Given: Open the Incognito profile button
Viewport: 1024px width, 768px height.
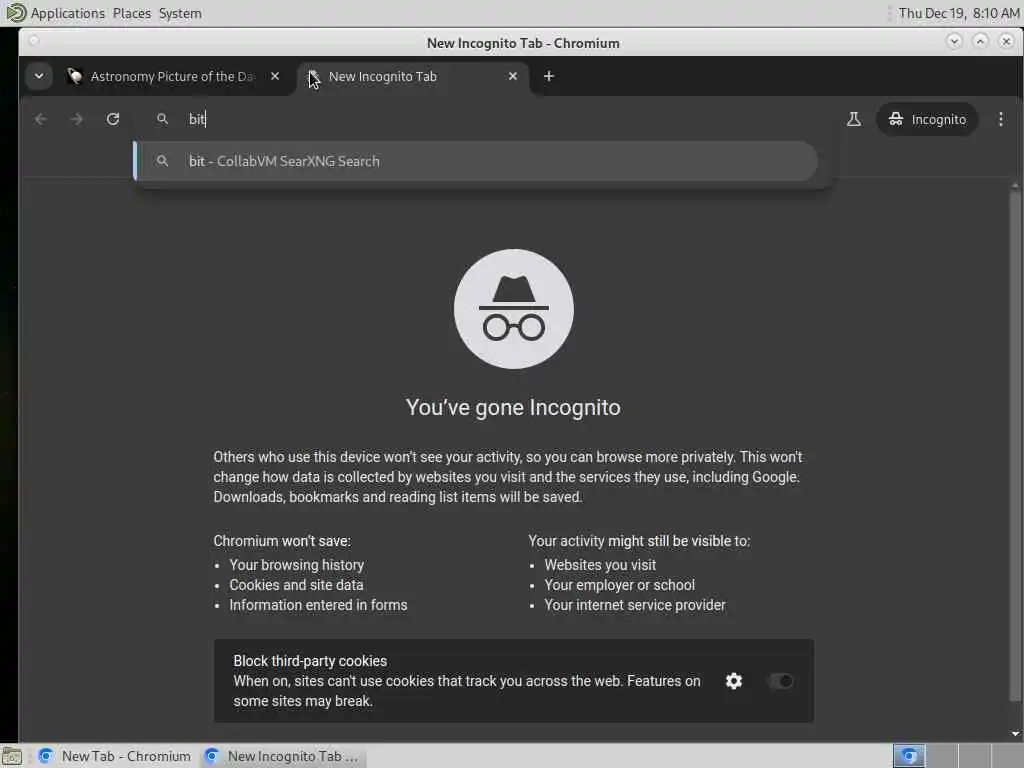Looking at the screenshot, I should (x=927, y=119).
